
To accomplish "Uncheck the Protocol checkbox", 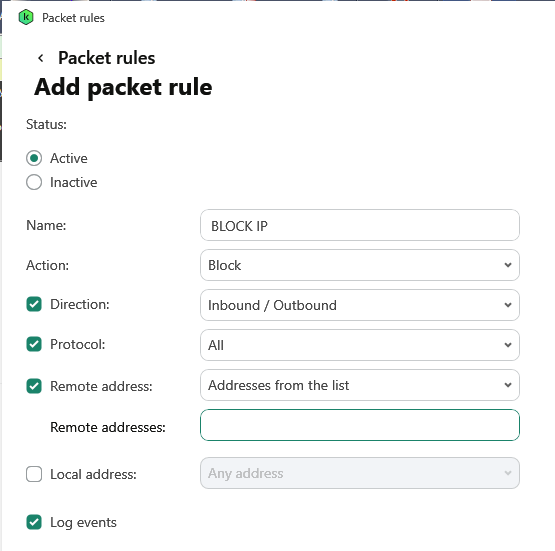I will point(34,344).
